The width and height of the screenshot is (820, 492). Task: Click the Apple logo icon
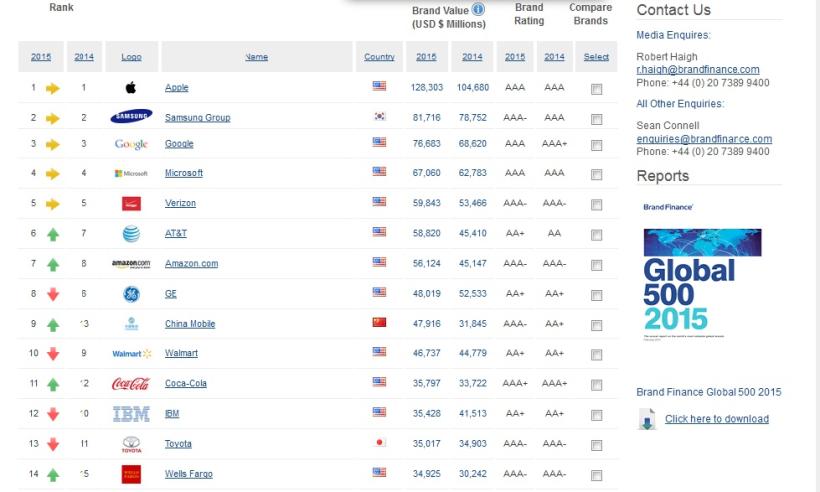pyautogui.click(x=131, y=88)
